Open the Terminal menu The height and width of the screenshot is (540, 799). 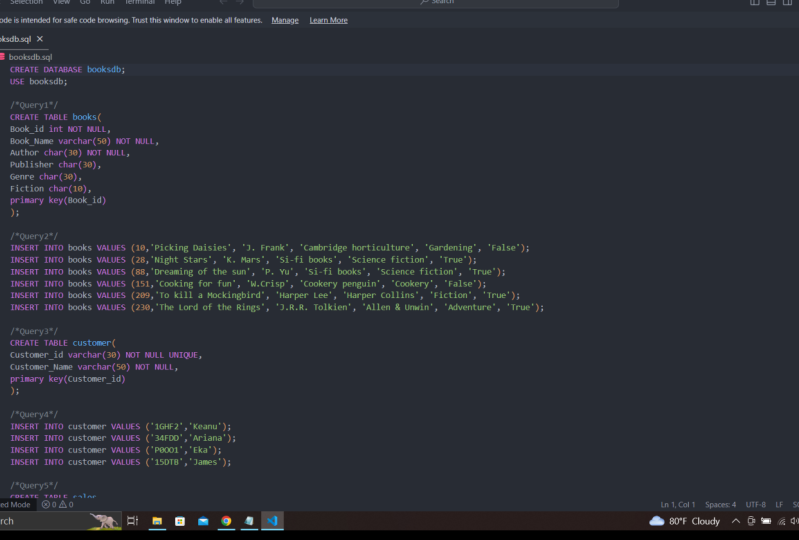point(140,3)
